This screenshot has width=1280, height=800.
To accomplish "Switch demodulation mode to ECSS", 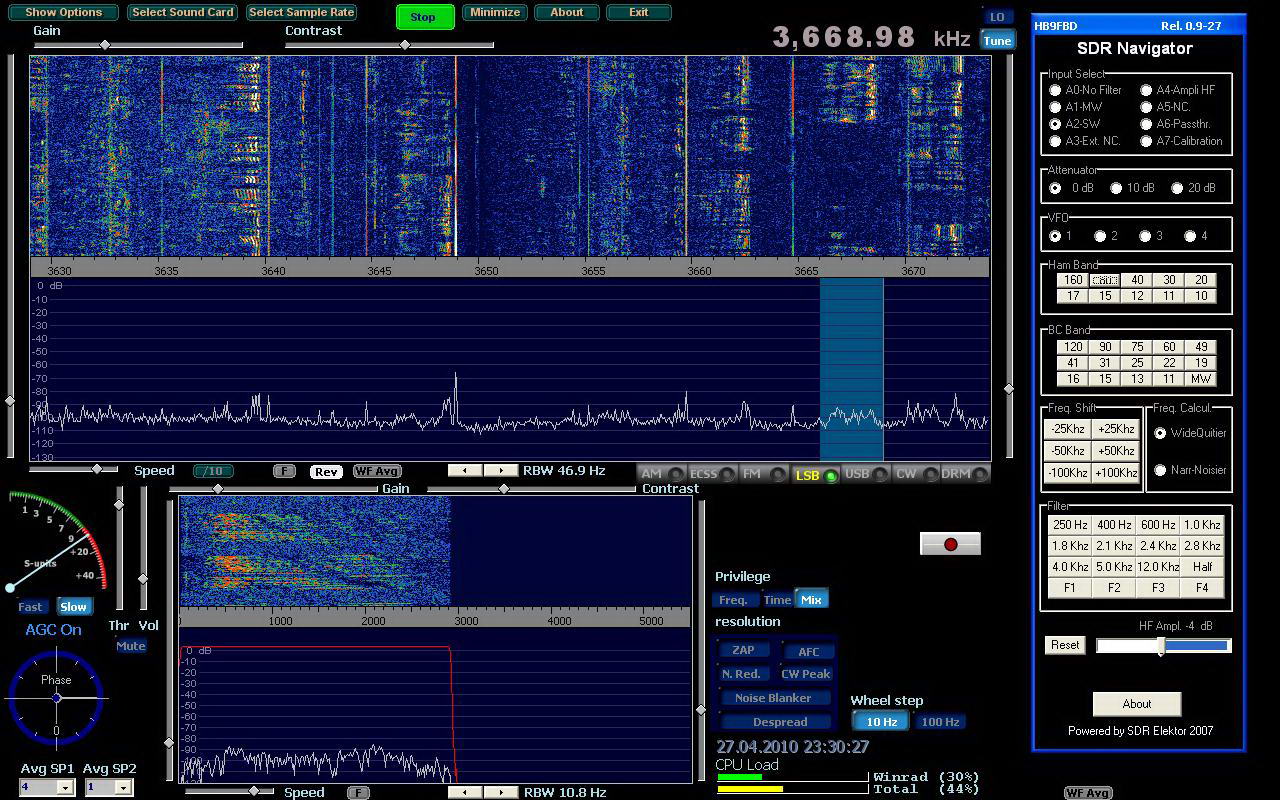I will (x=712, y=474).
